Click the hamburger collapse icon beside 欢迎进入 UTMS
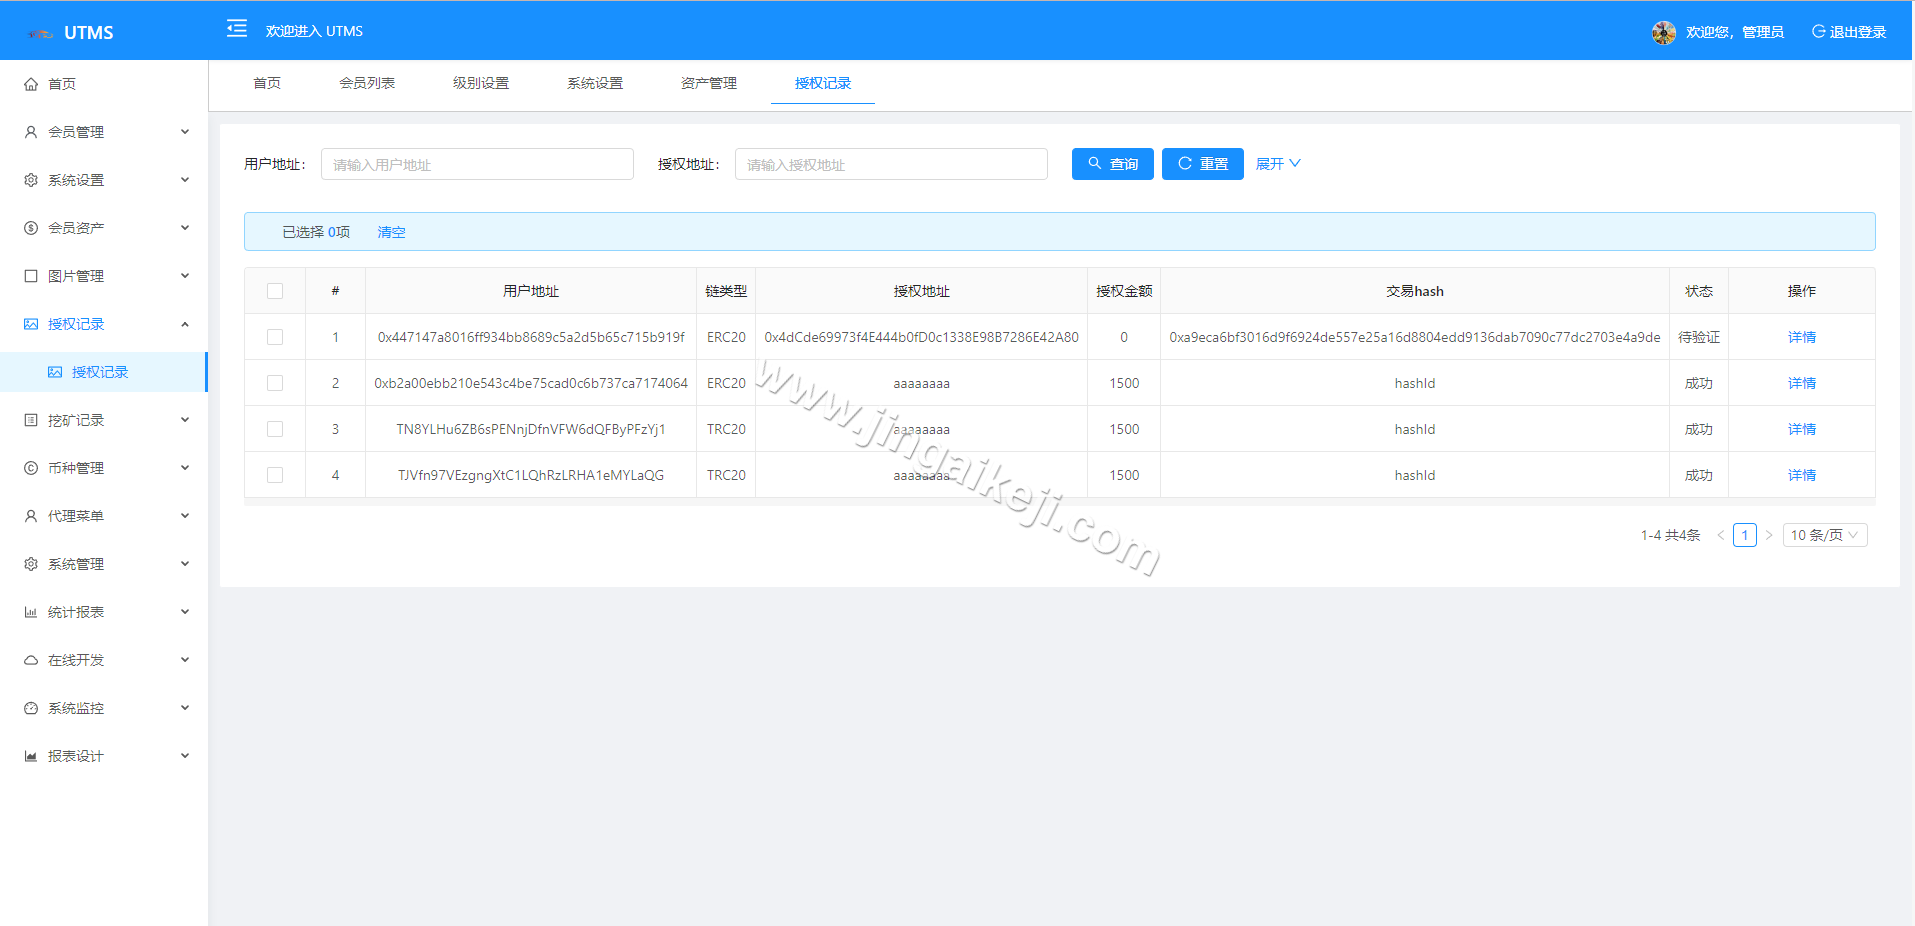 pyautogui.click(x=236, y=29)
